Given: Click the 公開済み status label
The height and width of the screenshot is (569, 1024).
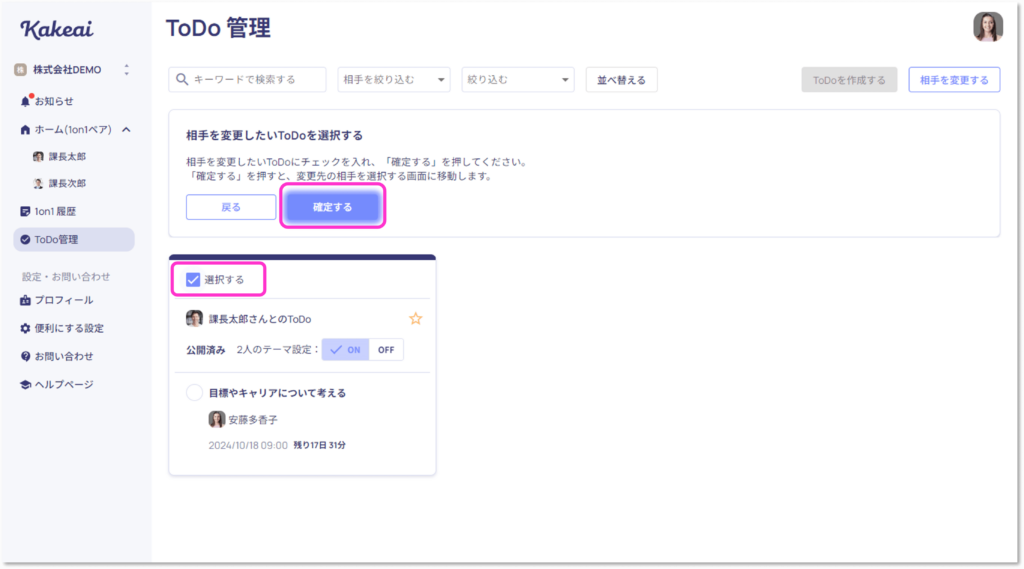Looking at the screenshot, I should [206, 350].
